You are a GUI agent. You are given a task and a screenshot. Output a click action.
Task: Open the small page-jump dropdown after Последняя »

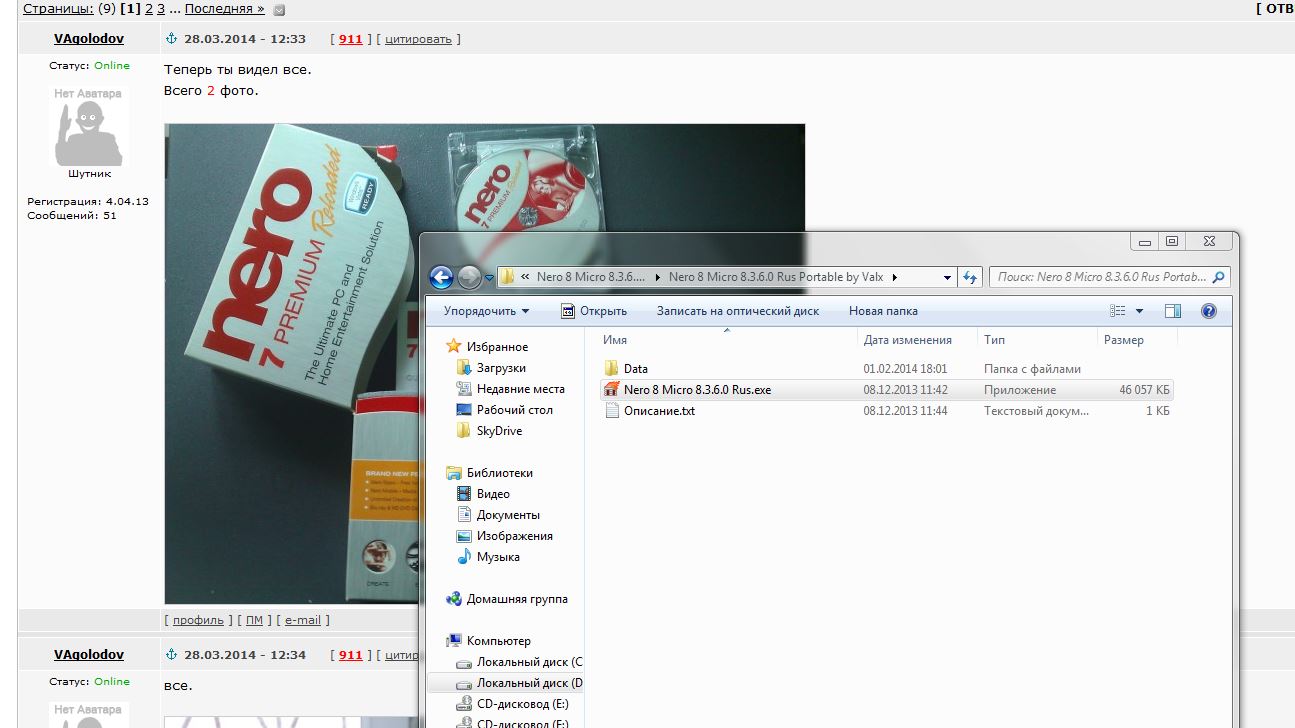pyautogui.click(x=279, y=10)
